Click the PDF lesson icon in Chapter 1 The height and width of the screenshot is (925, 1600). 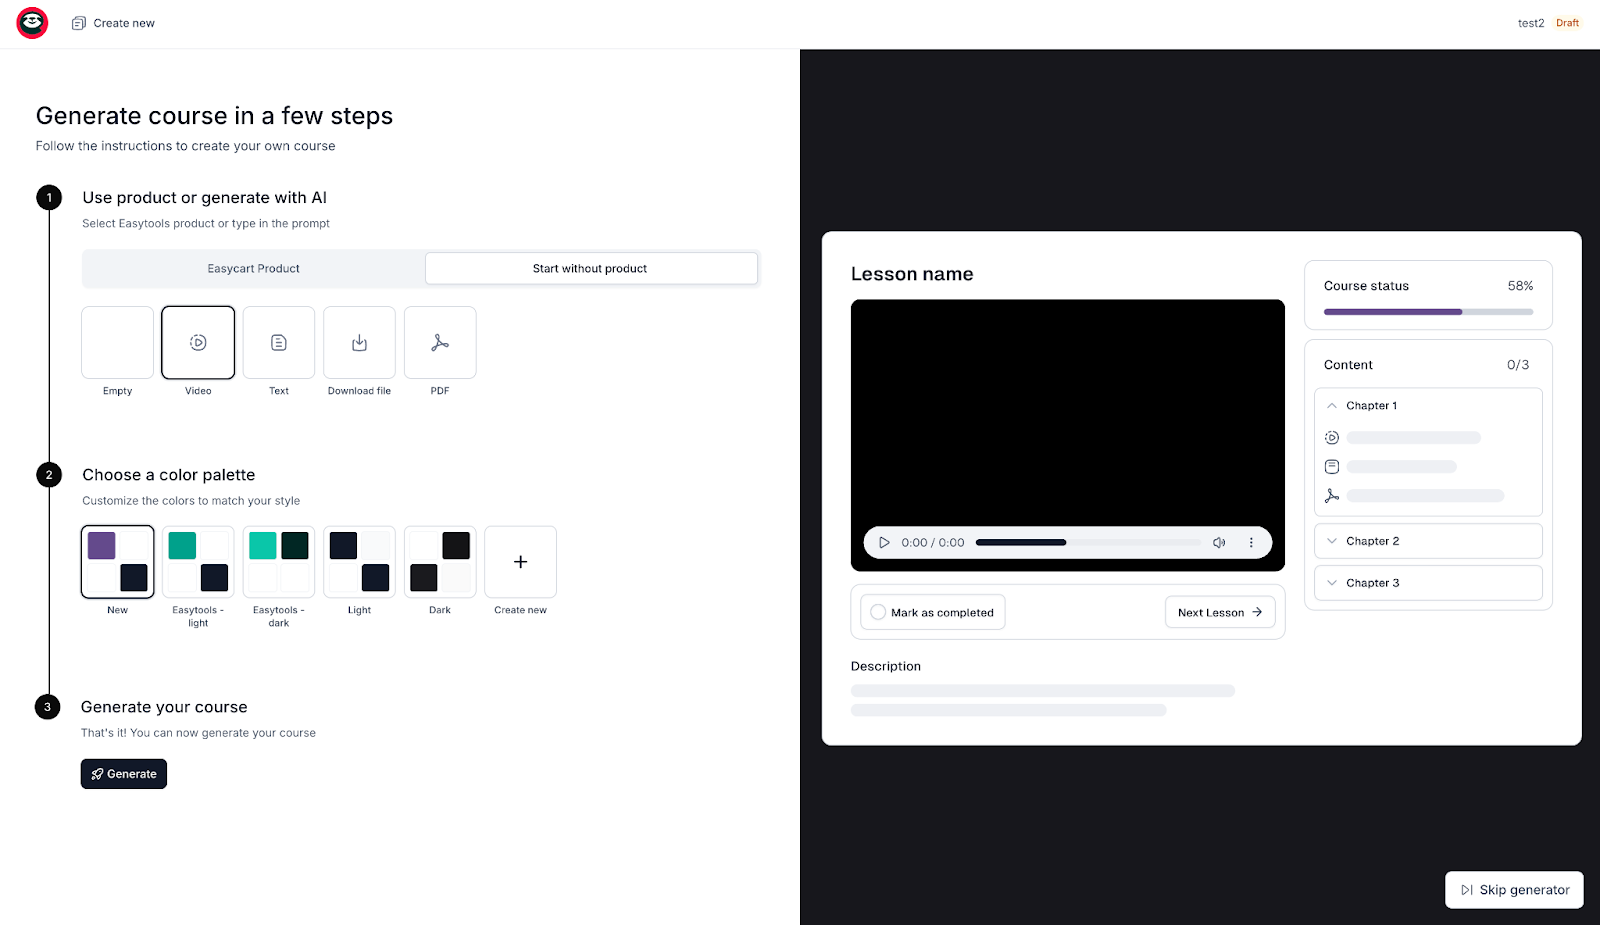1332,495
